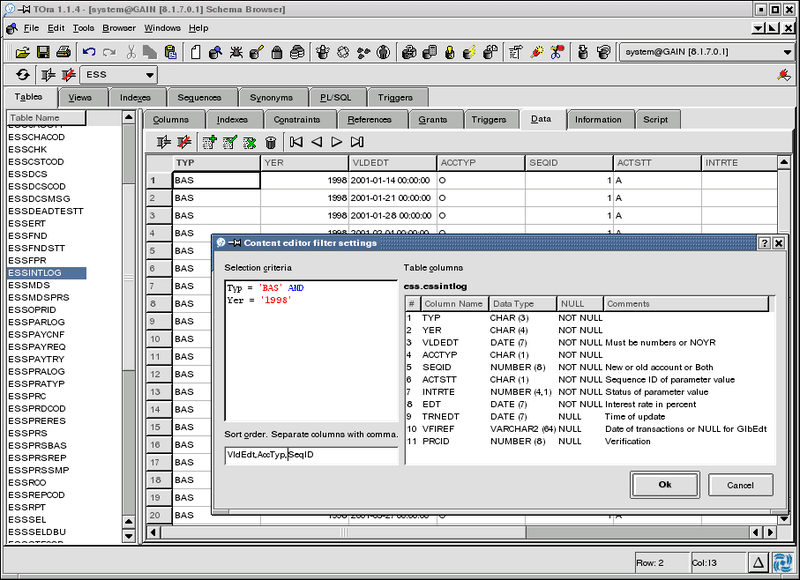Refresh the schema object list

point(22,72)
